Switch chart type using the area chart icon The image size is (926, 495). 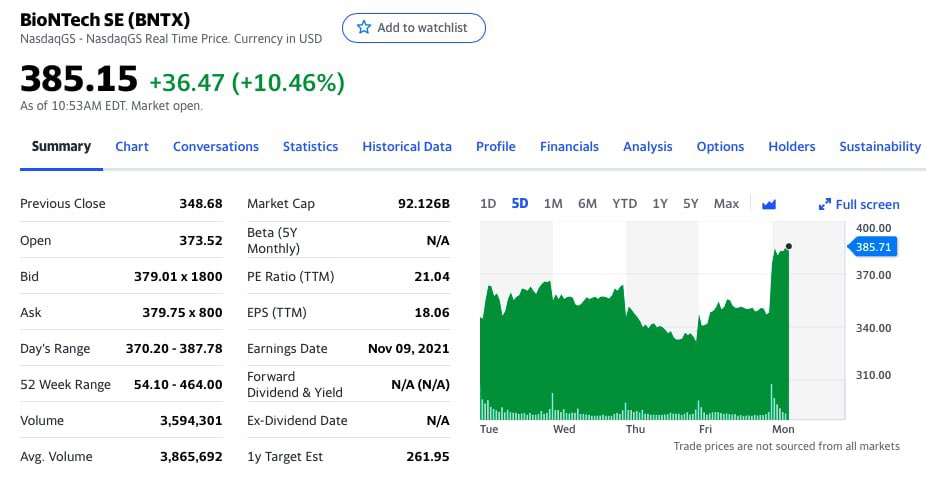768,204
